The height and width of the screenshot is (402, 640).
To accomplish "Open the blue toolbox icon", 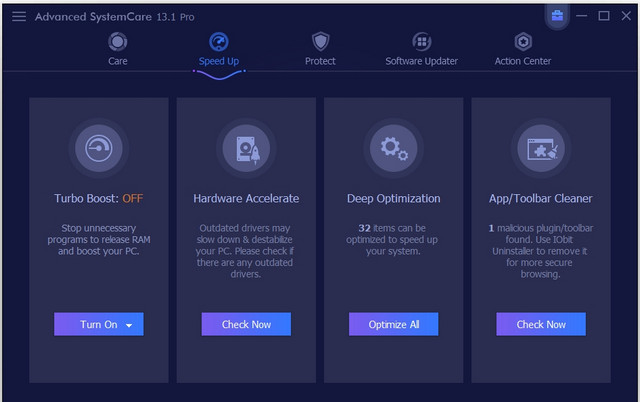I will pos(557,16).
